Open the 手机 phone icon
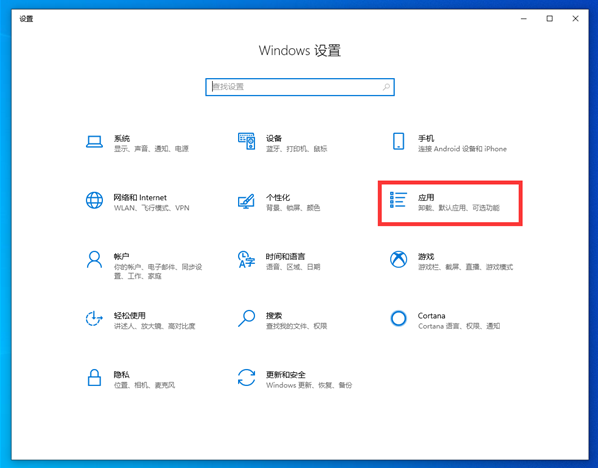 click(x=399, y=142)
